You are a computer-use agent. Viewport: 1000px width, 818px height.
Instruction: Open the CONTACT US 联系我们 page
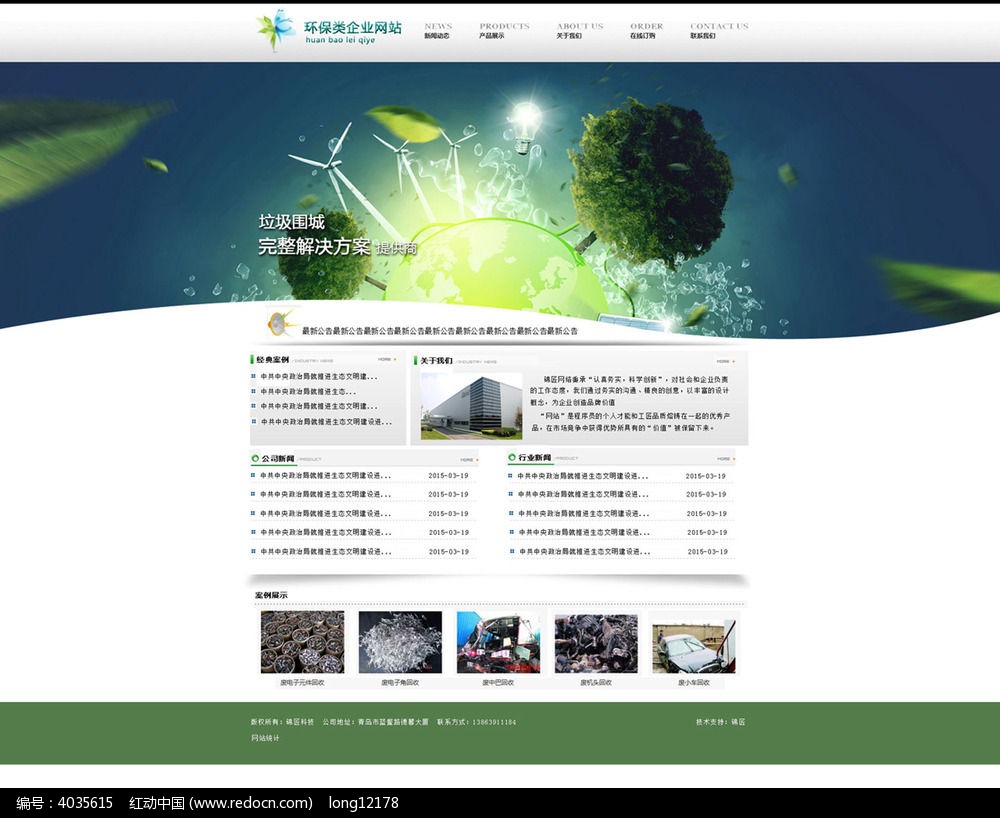[718, 31]
